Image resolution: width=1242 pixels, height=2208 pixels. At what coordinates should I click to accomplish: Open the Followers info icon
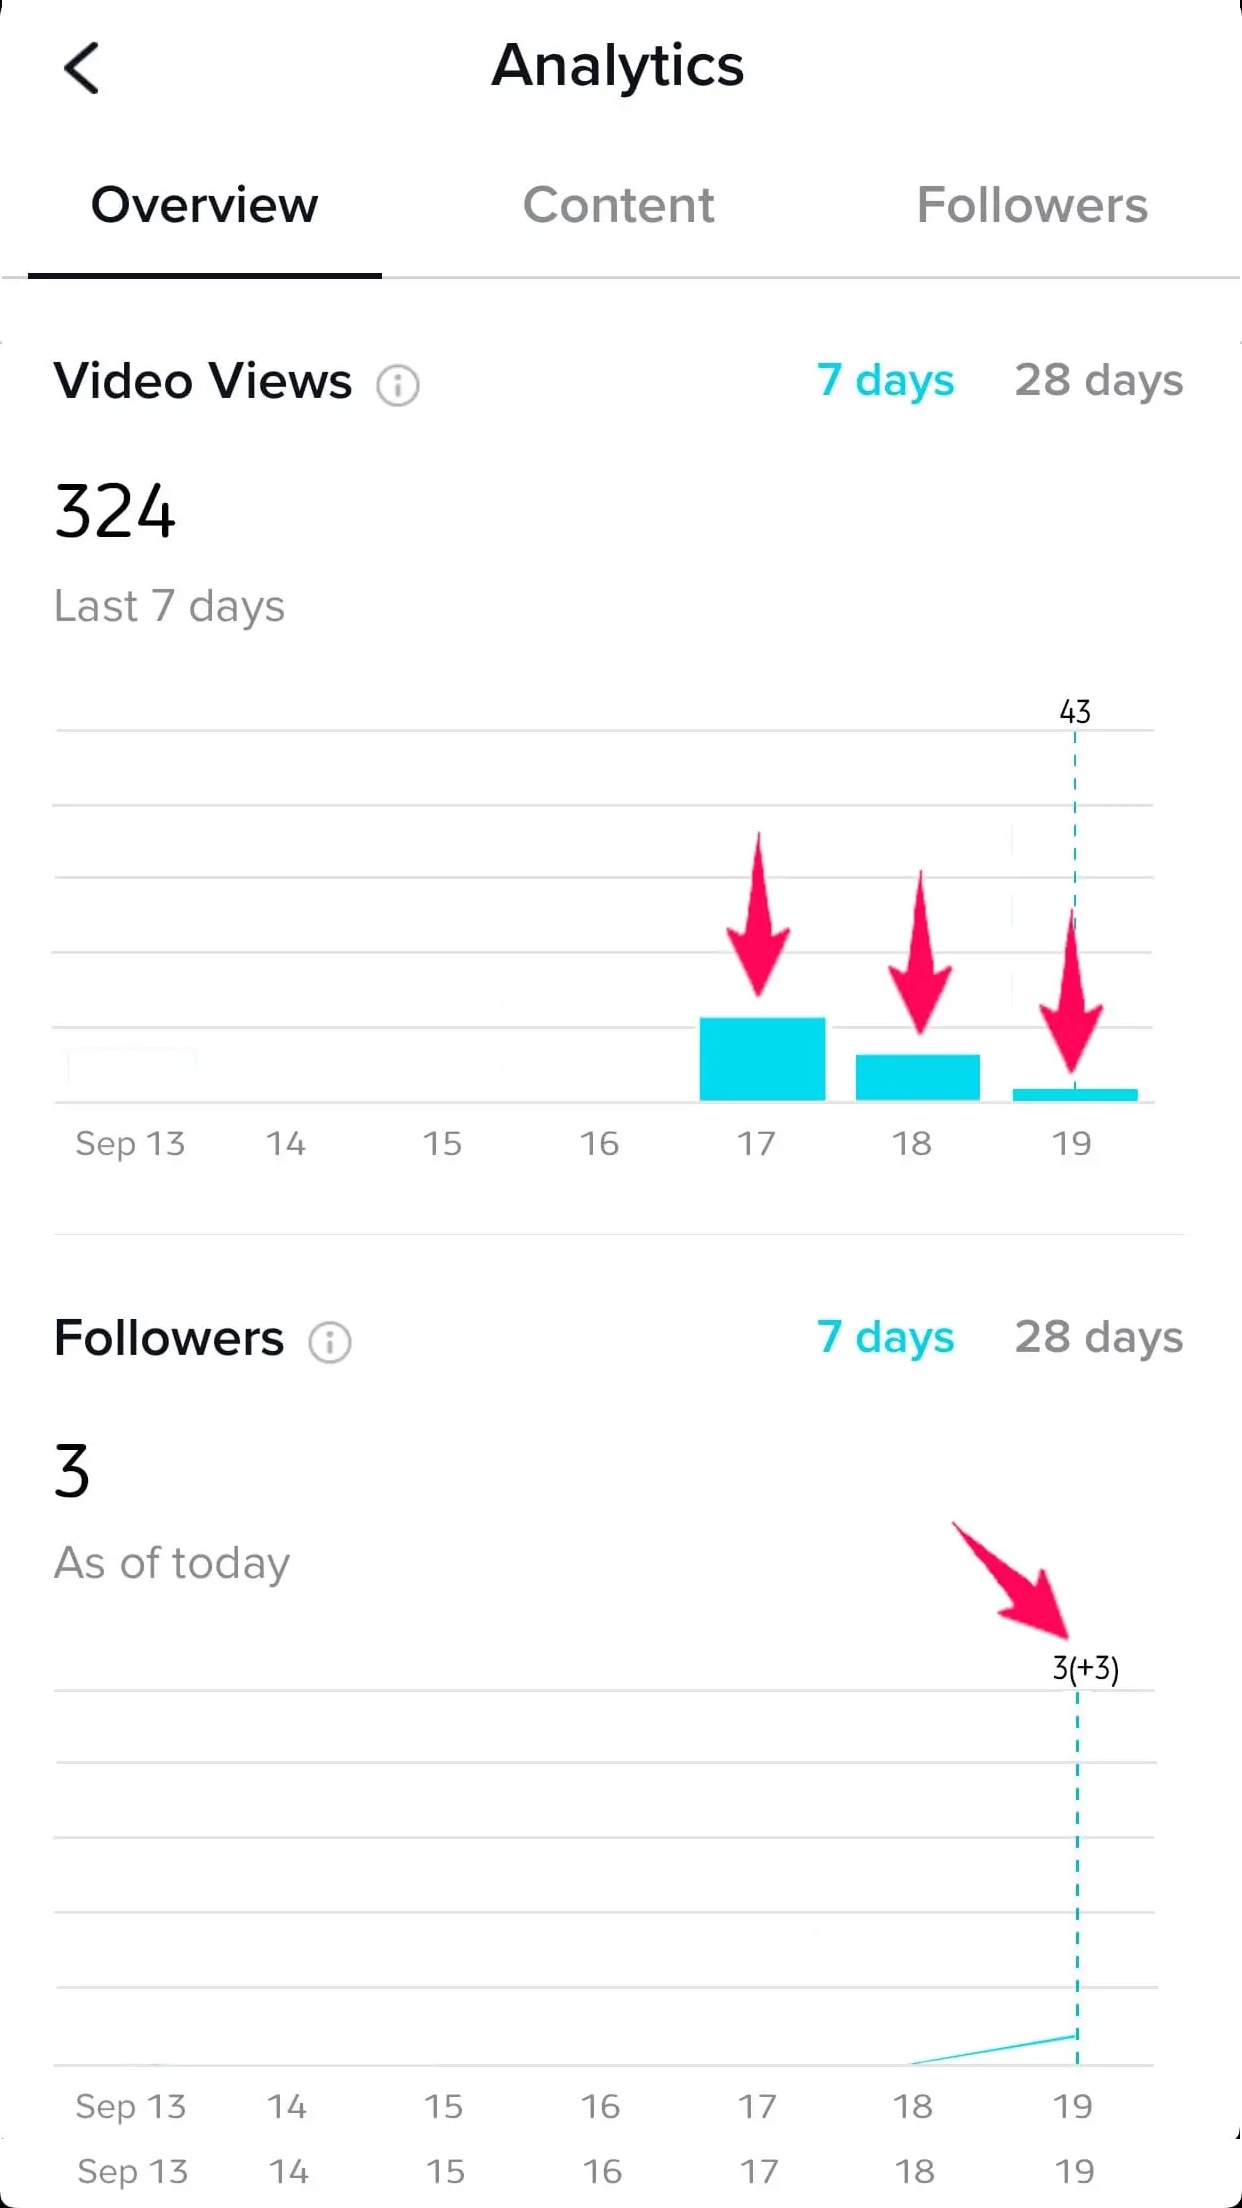(x=330, y=1342)
